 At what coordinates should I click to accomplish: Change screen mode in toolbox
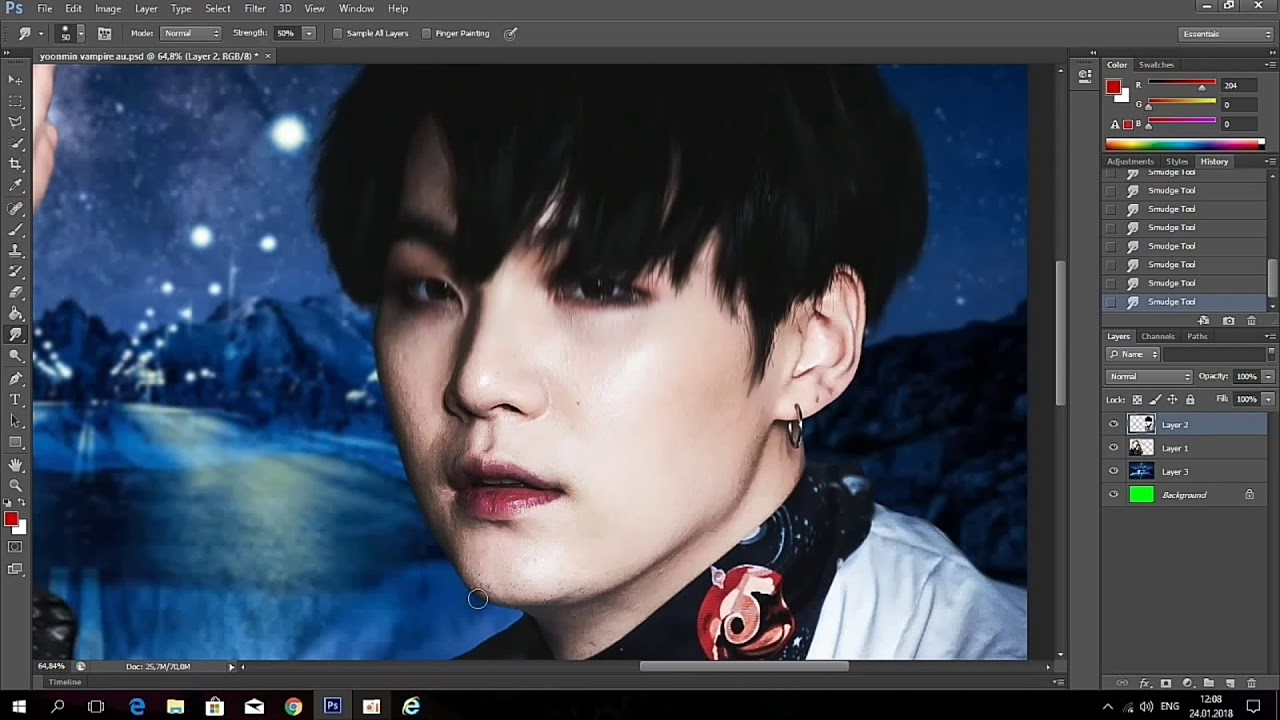tap(15, 569)
